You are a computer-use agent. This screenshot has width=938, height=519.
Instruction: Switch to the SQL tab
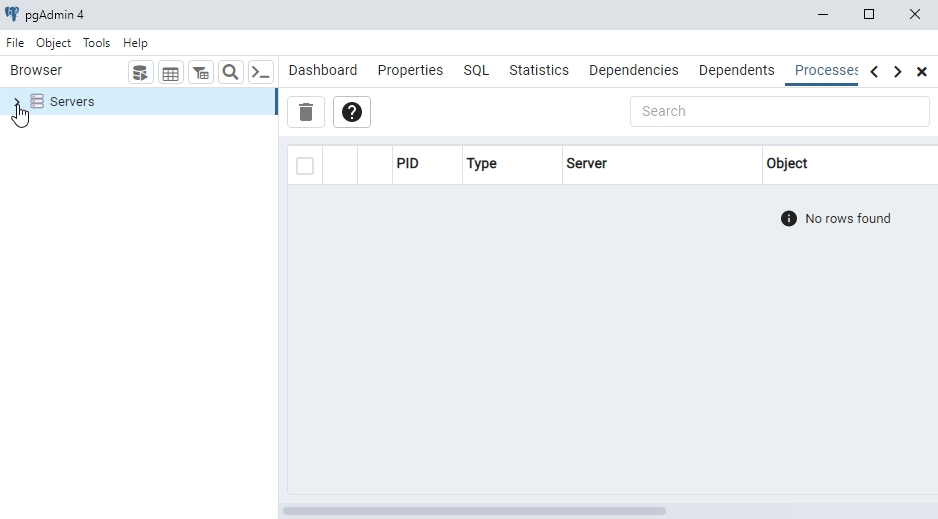click(x=476, y=70)
